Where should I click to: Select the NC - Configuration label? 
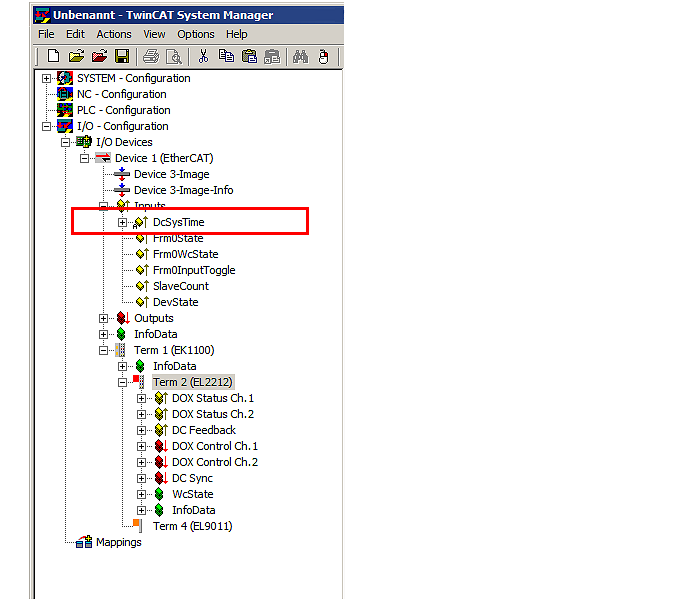tap(121, 94)
